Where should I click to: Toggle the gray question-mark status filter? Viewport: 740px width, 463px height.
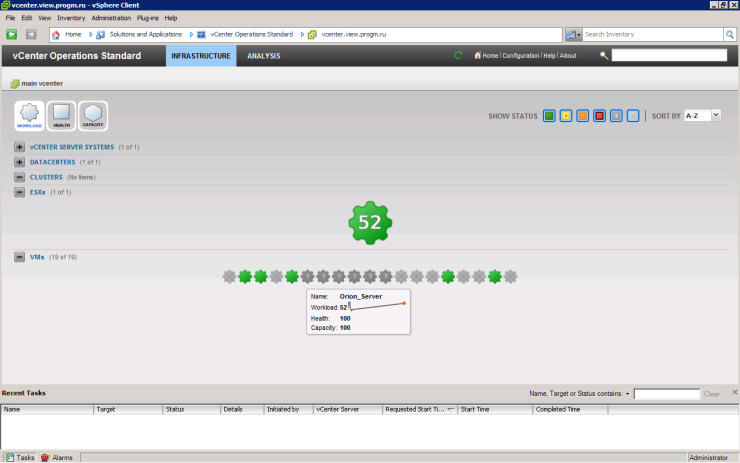pos(616,116)
